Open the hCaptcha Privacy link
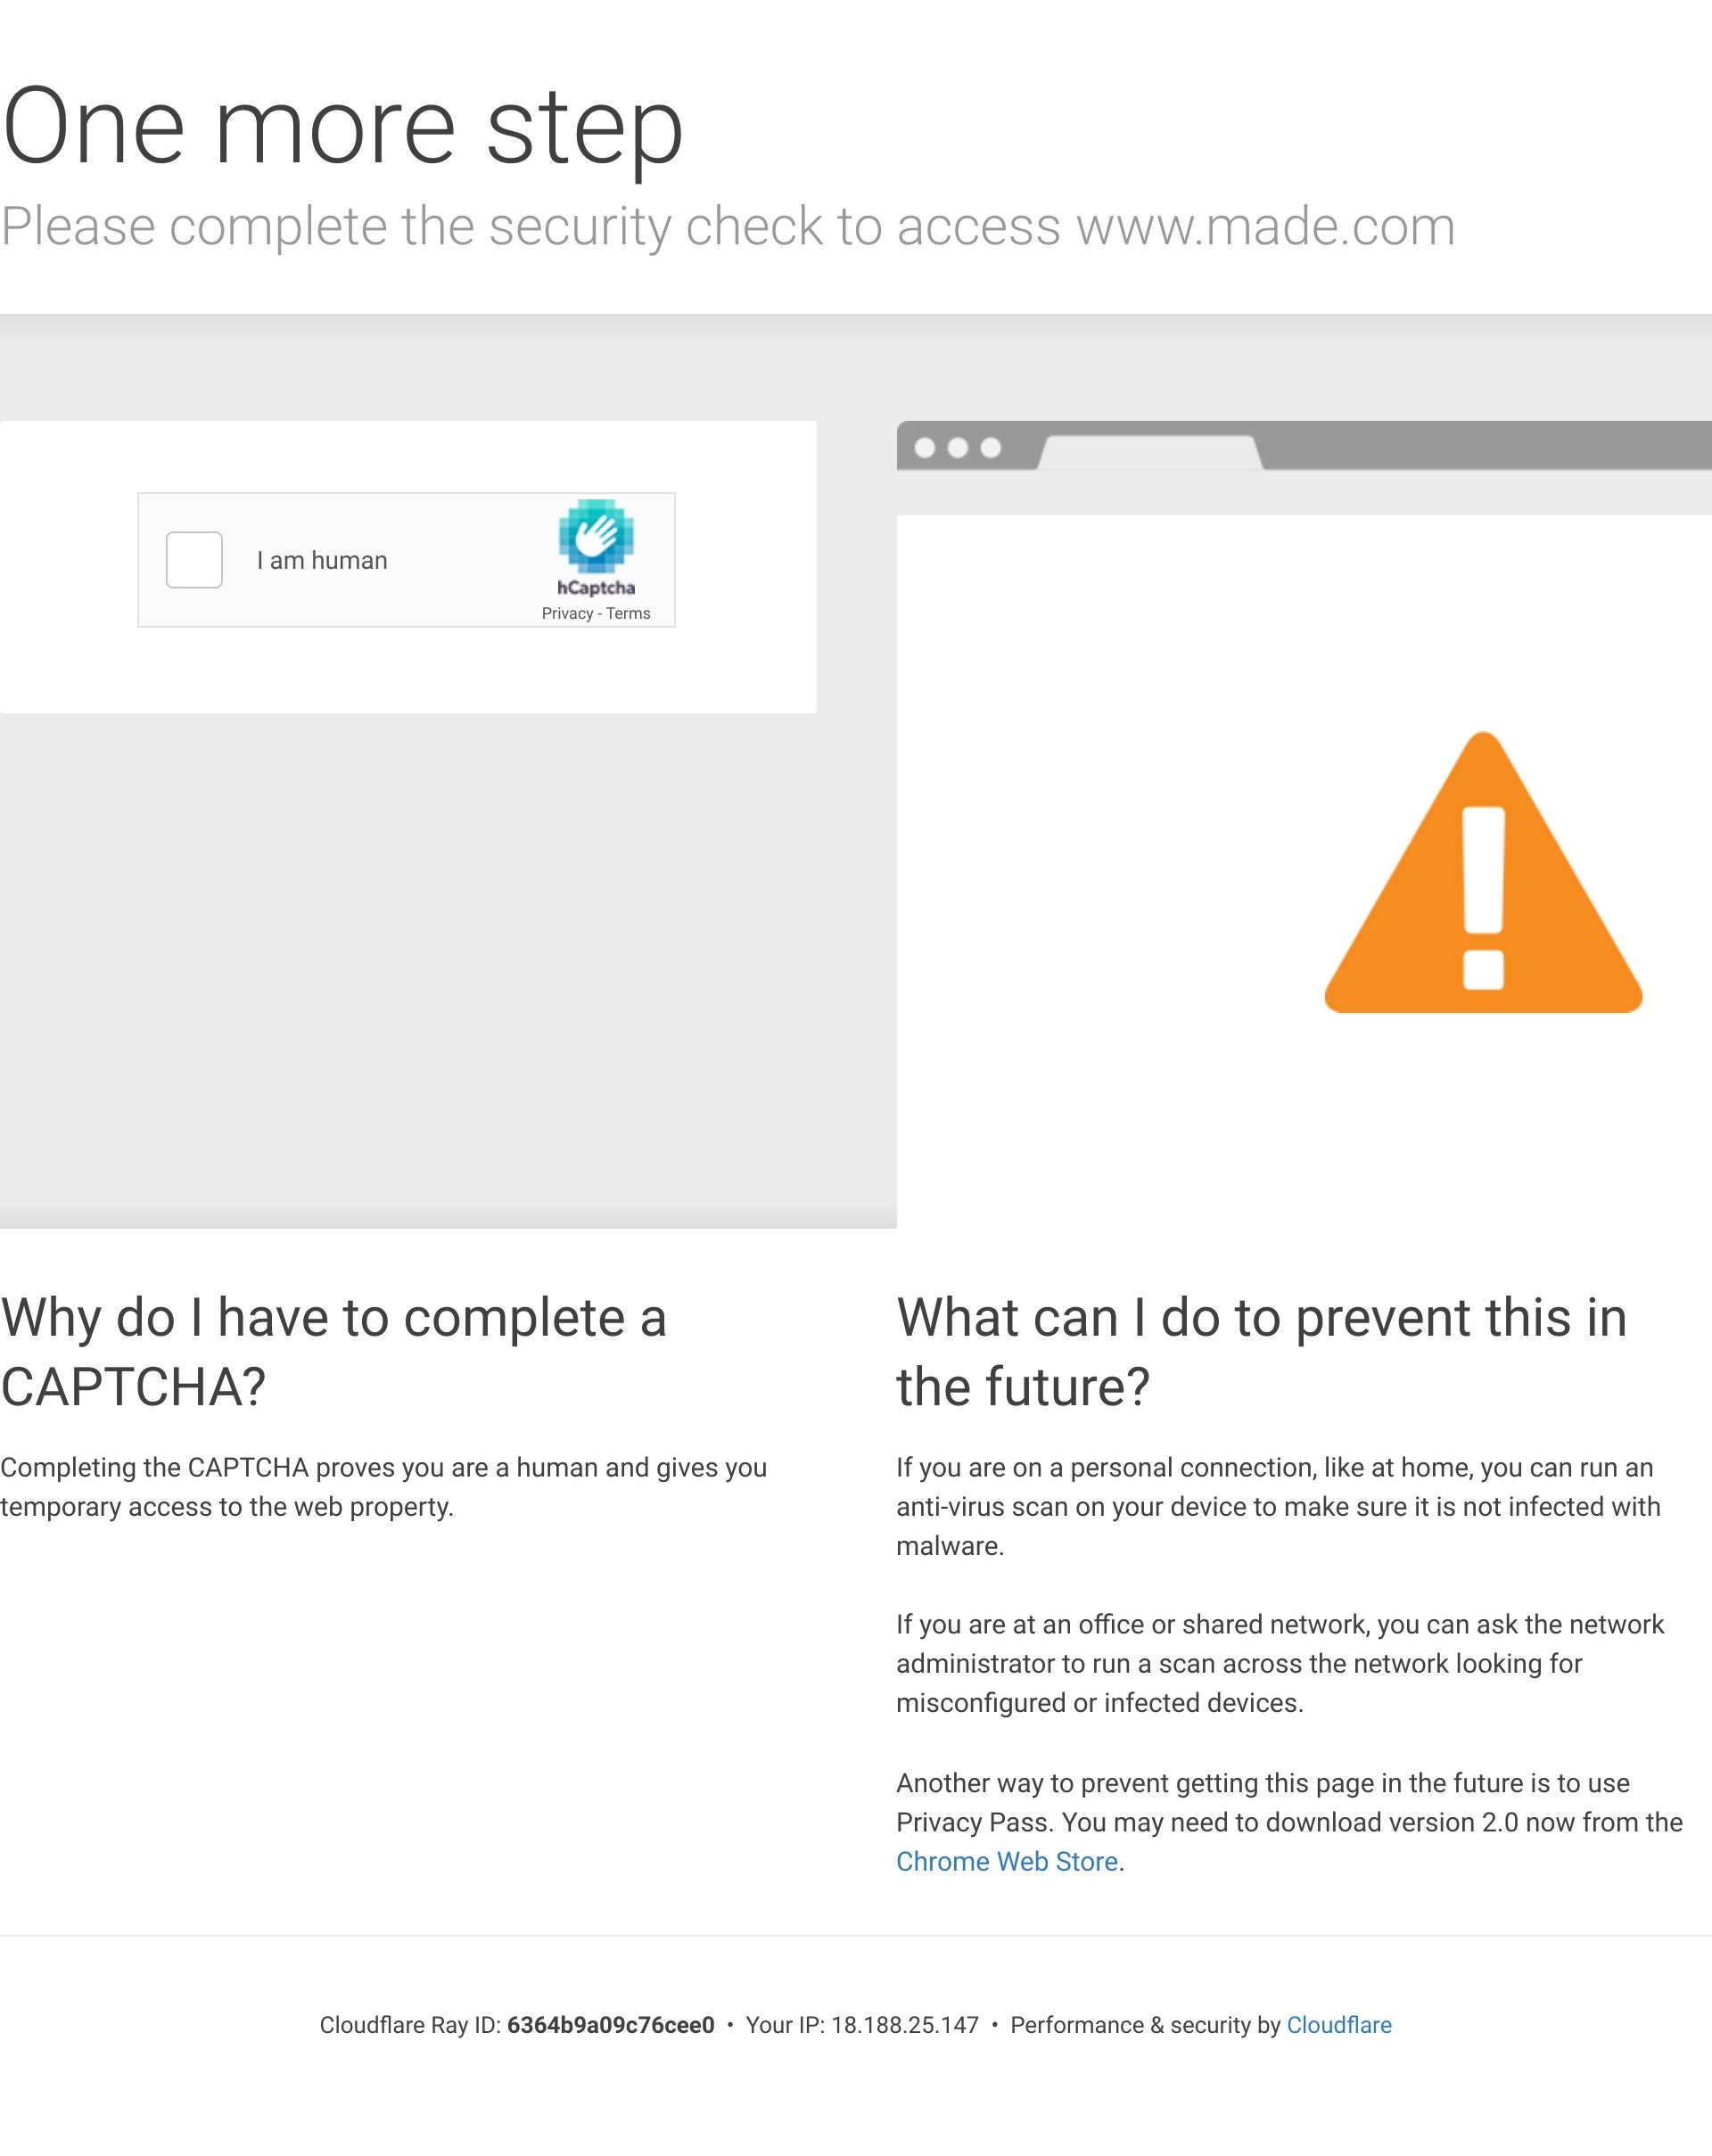 coord(567,614)
